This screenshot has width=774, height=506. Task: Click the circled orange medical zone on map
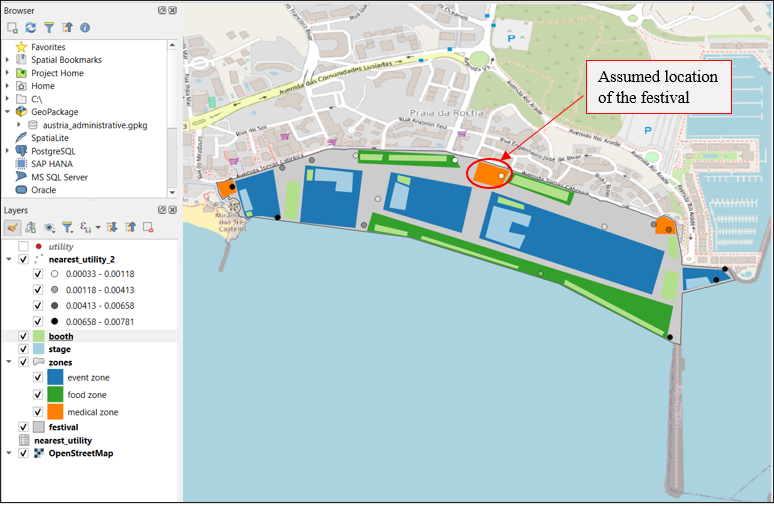[487, 172]
